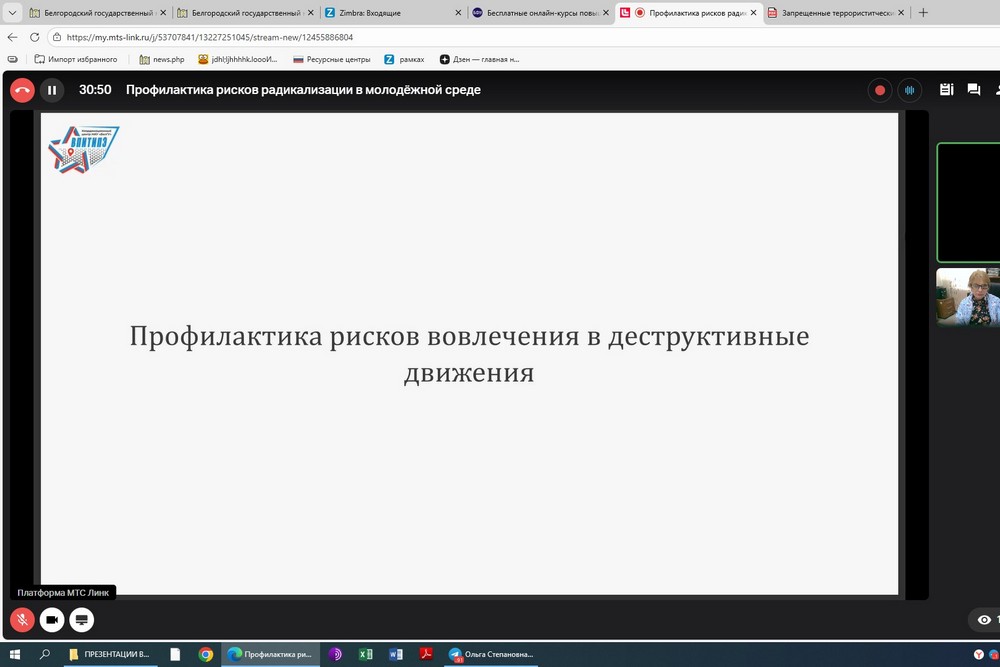
Task: Open the audio waveform indicator button
Action: tap(909, 90)
